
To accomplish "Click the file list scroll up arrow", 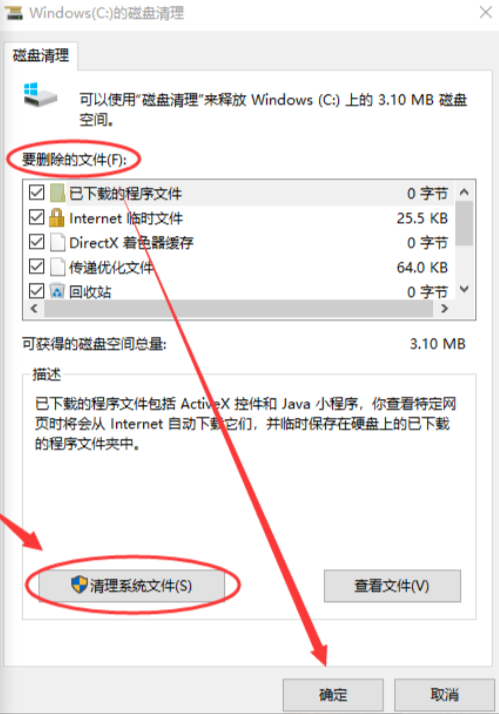I will pyautogui.click(x=464, y=192).
